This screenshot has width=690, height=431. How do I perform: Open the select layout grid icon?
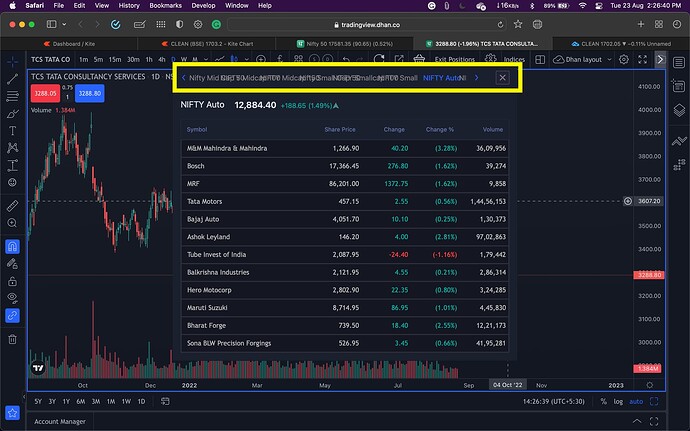tap(540, 59)
